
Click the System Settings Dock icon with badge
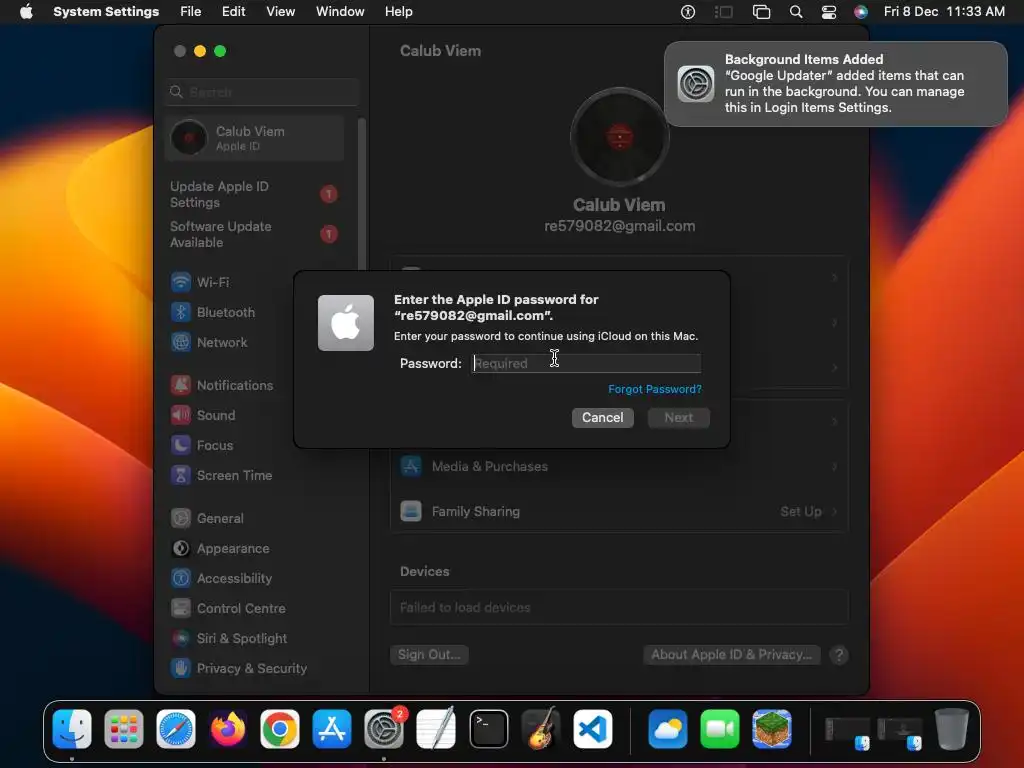click(x=384, y=729)
